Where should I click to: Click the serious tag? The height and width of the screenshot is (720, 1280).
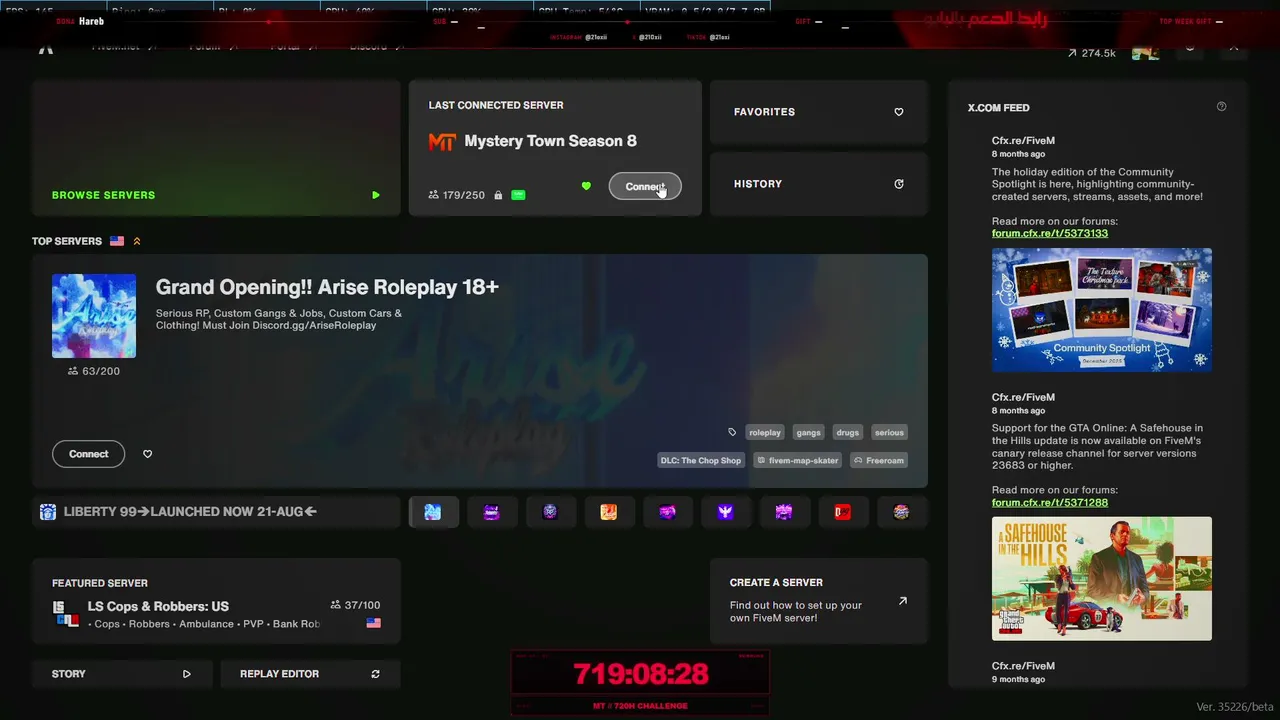[889, 432]
